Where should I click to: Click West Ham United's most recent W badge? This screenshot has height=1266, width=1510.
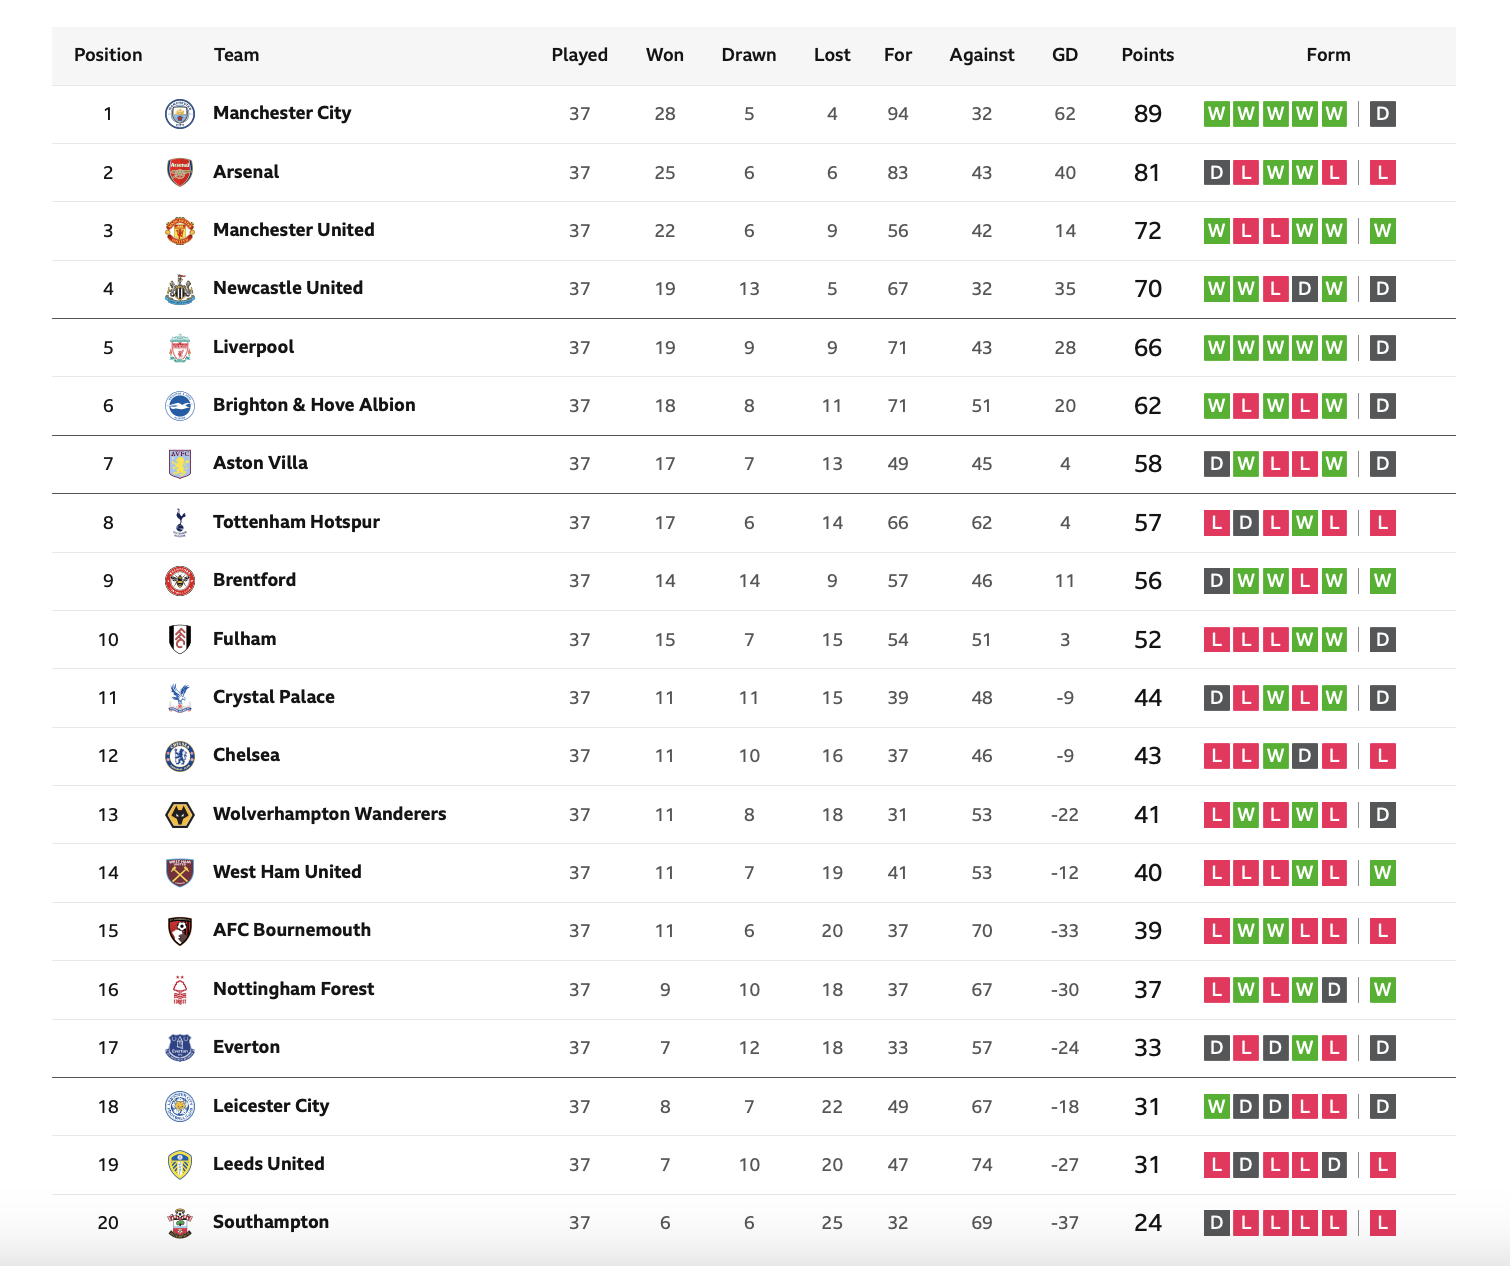[x=1382, y=873]
